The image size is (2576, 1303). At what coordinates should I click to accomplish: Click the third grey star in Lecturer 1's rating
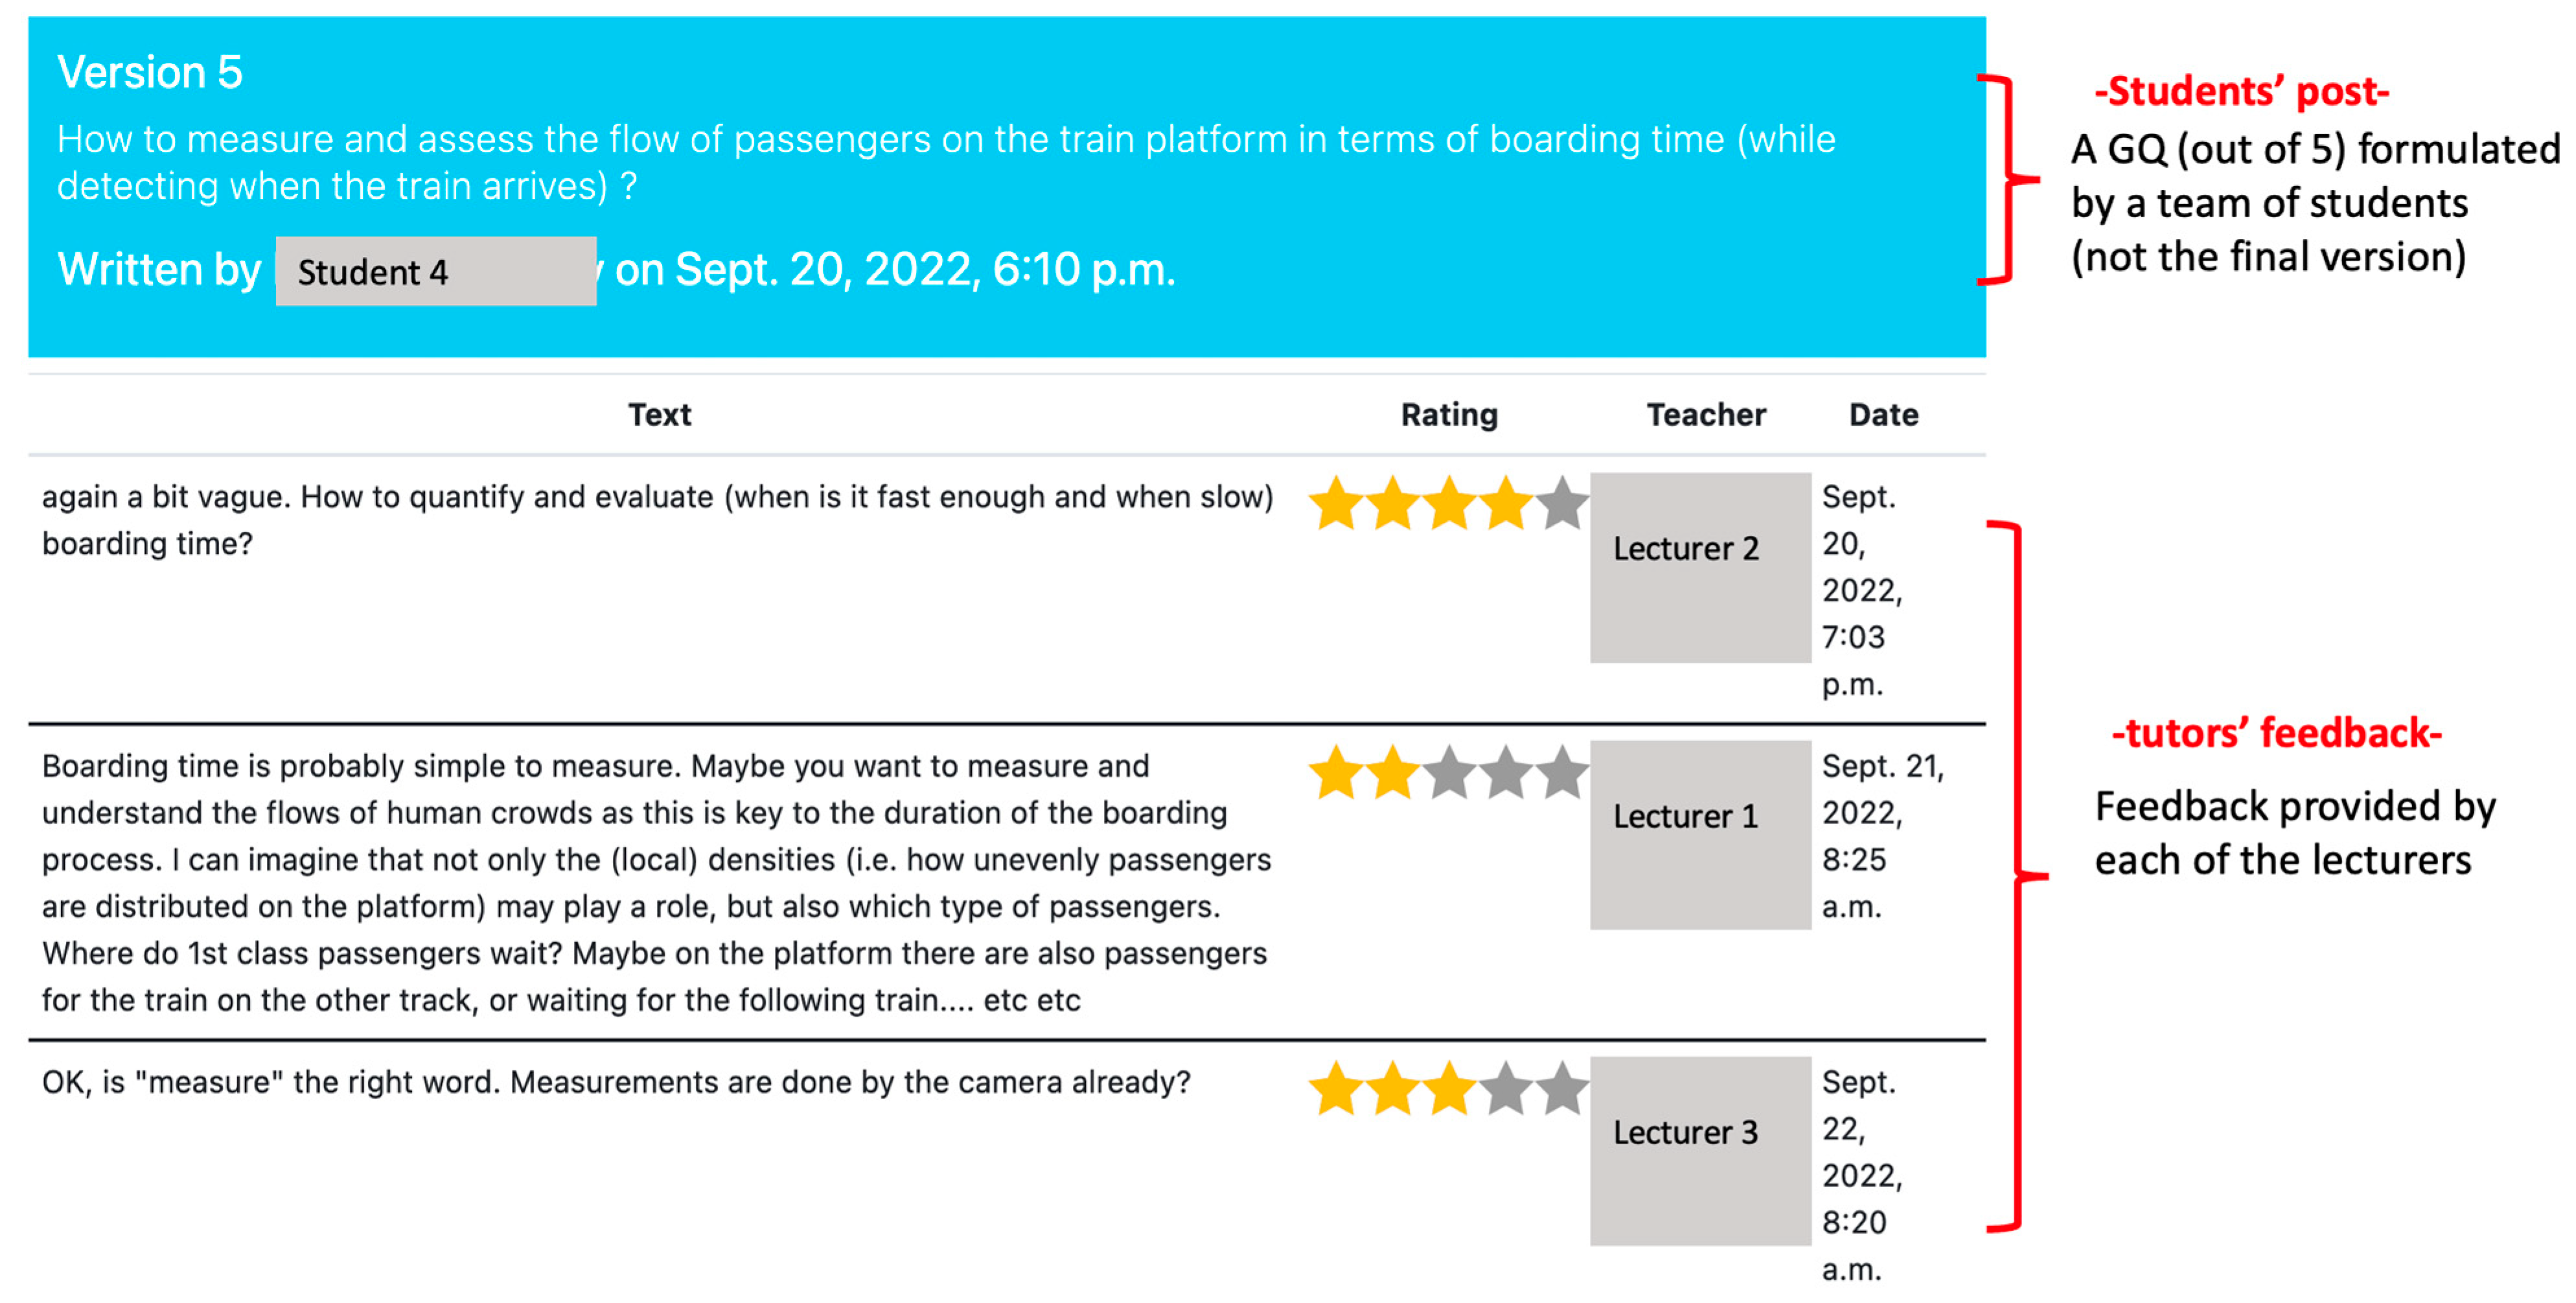point(1449,773)
